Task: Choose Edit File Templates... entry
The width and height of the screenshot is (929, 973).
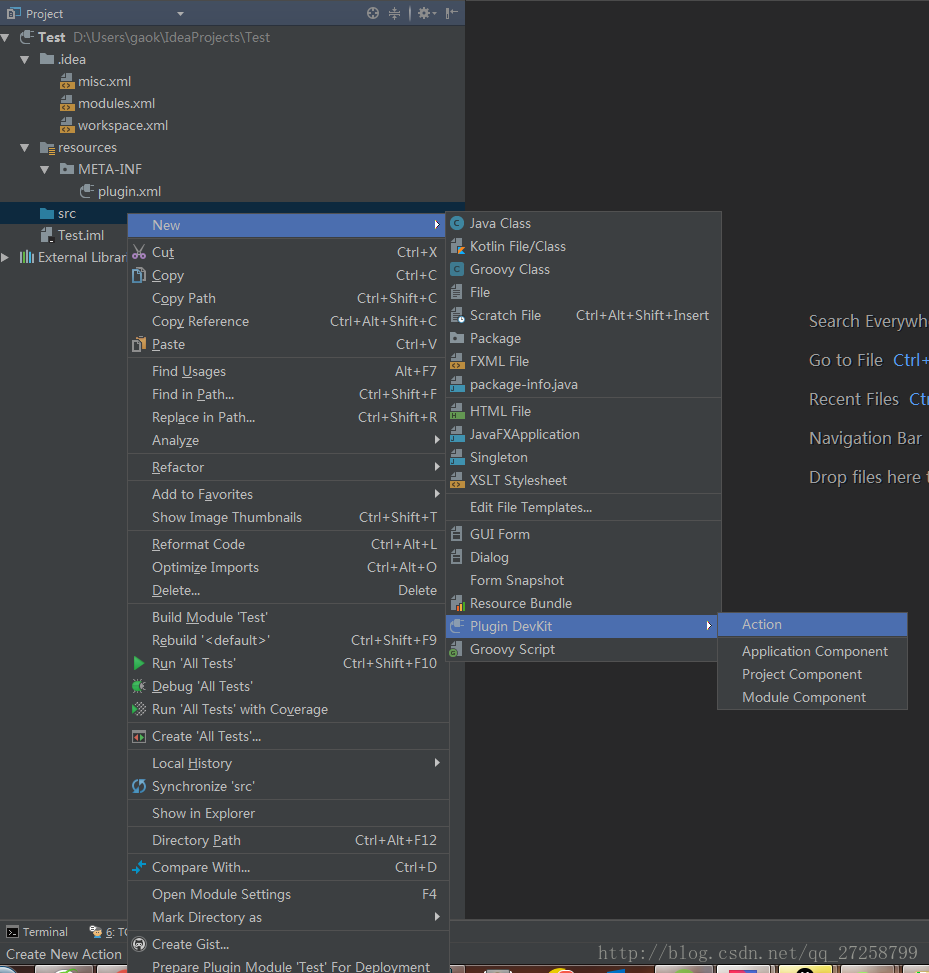Action: [583, 508]
